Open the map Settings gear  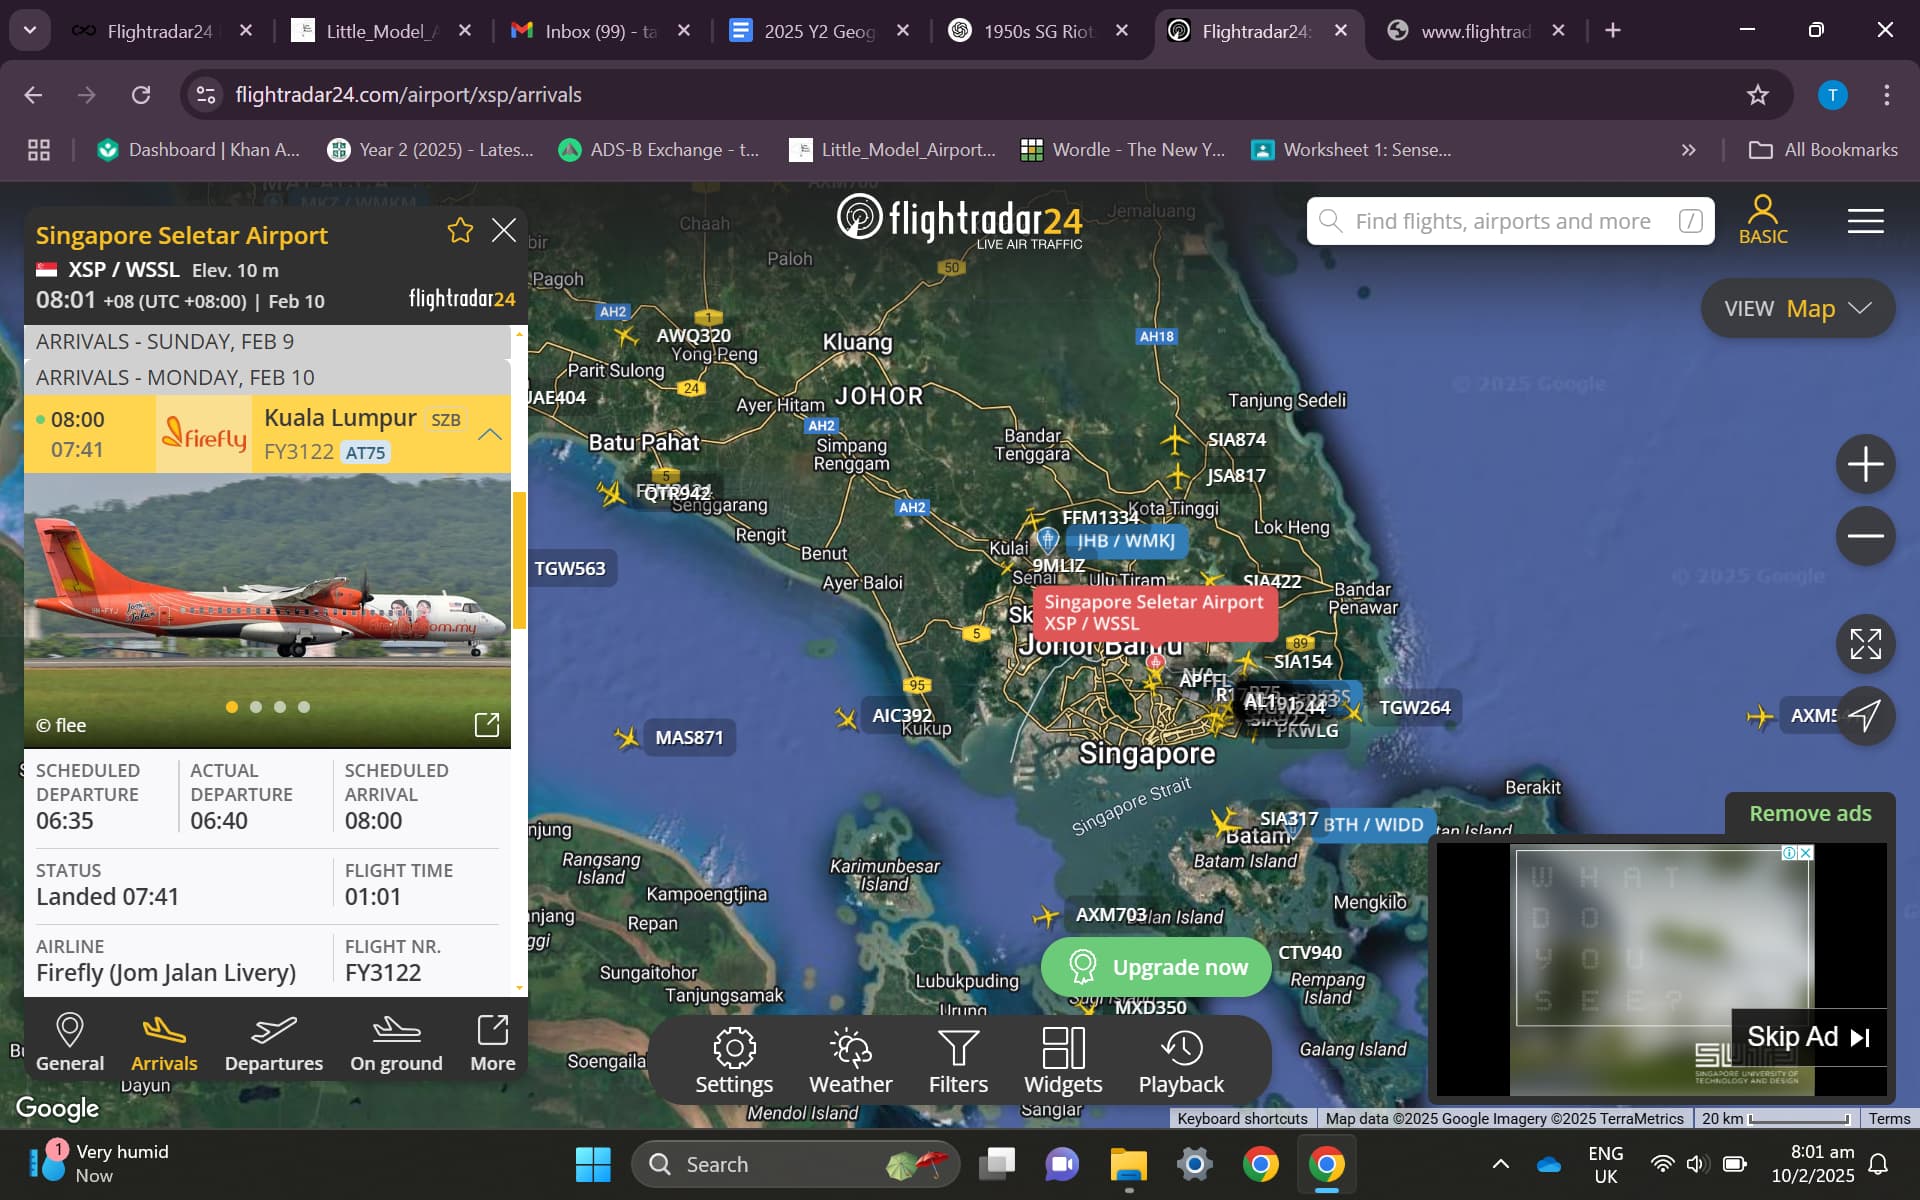(733, 1061)
